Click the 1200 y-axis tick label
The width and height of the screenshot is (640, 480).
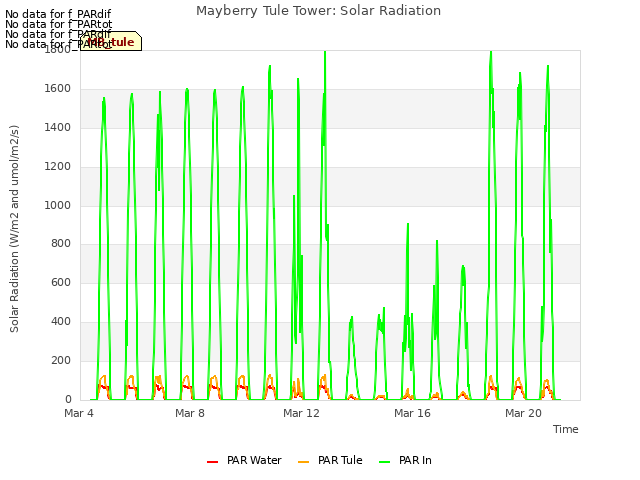coord(58,167)
